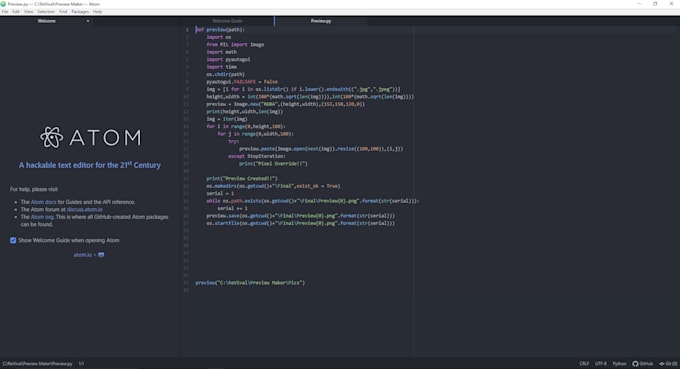Toggle Show Welcome Guide when opening Atom
680x369 pixels.
(x=13, y=240)
